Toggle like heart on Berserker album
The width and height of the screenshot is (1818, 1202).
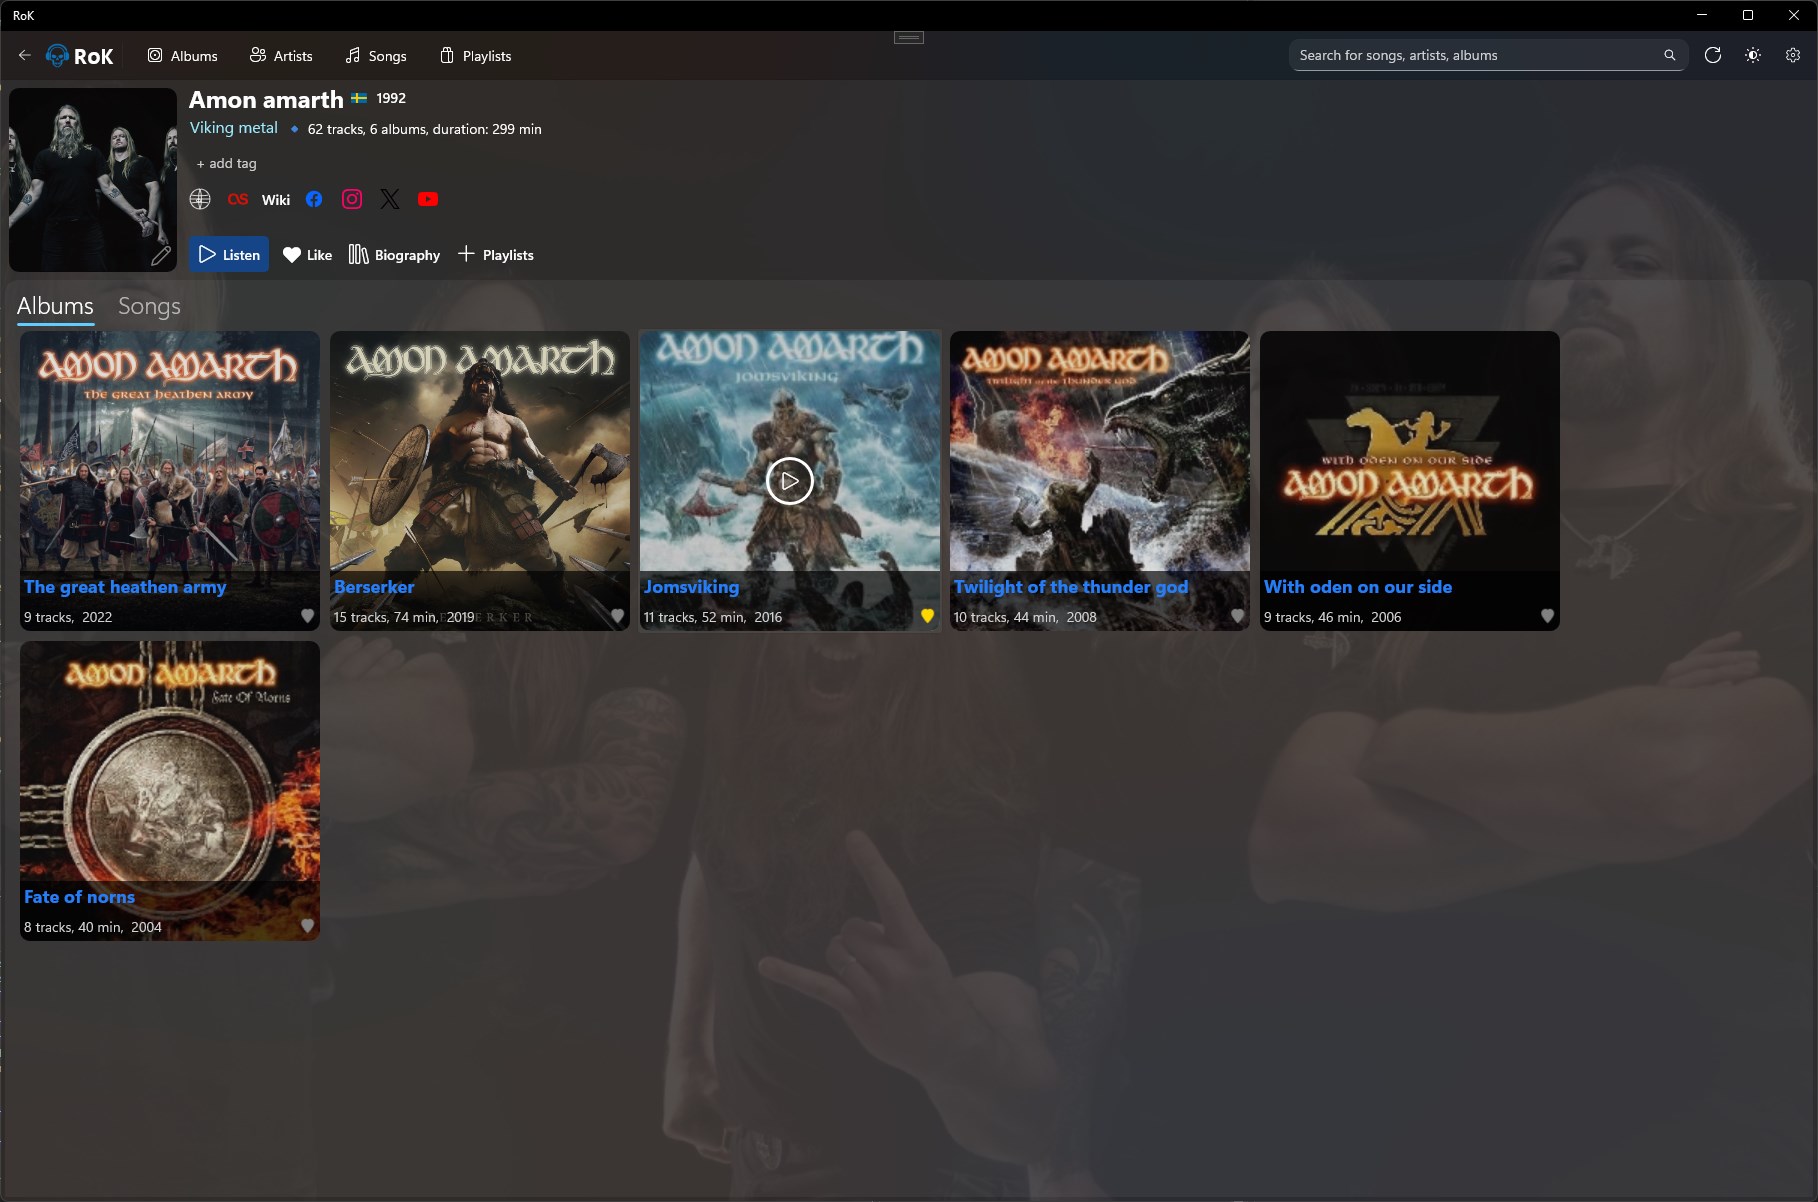pyautogui.click(x=618, y=616)
